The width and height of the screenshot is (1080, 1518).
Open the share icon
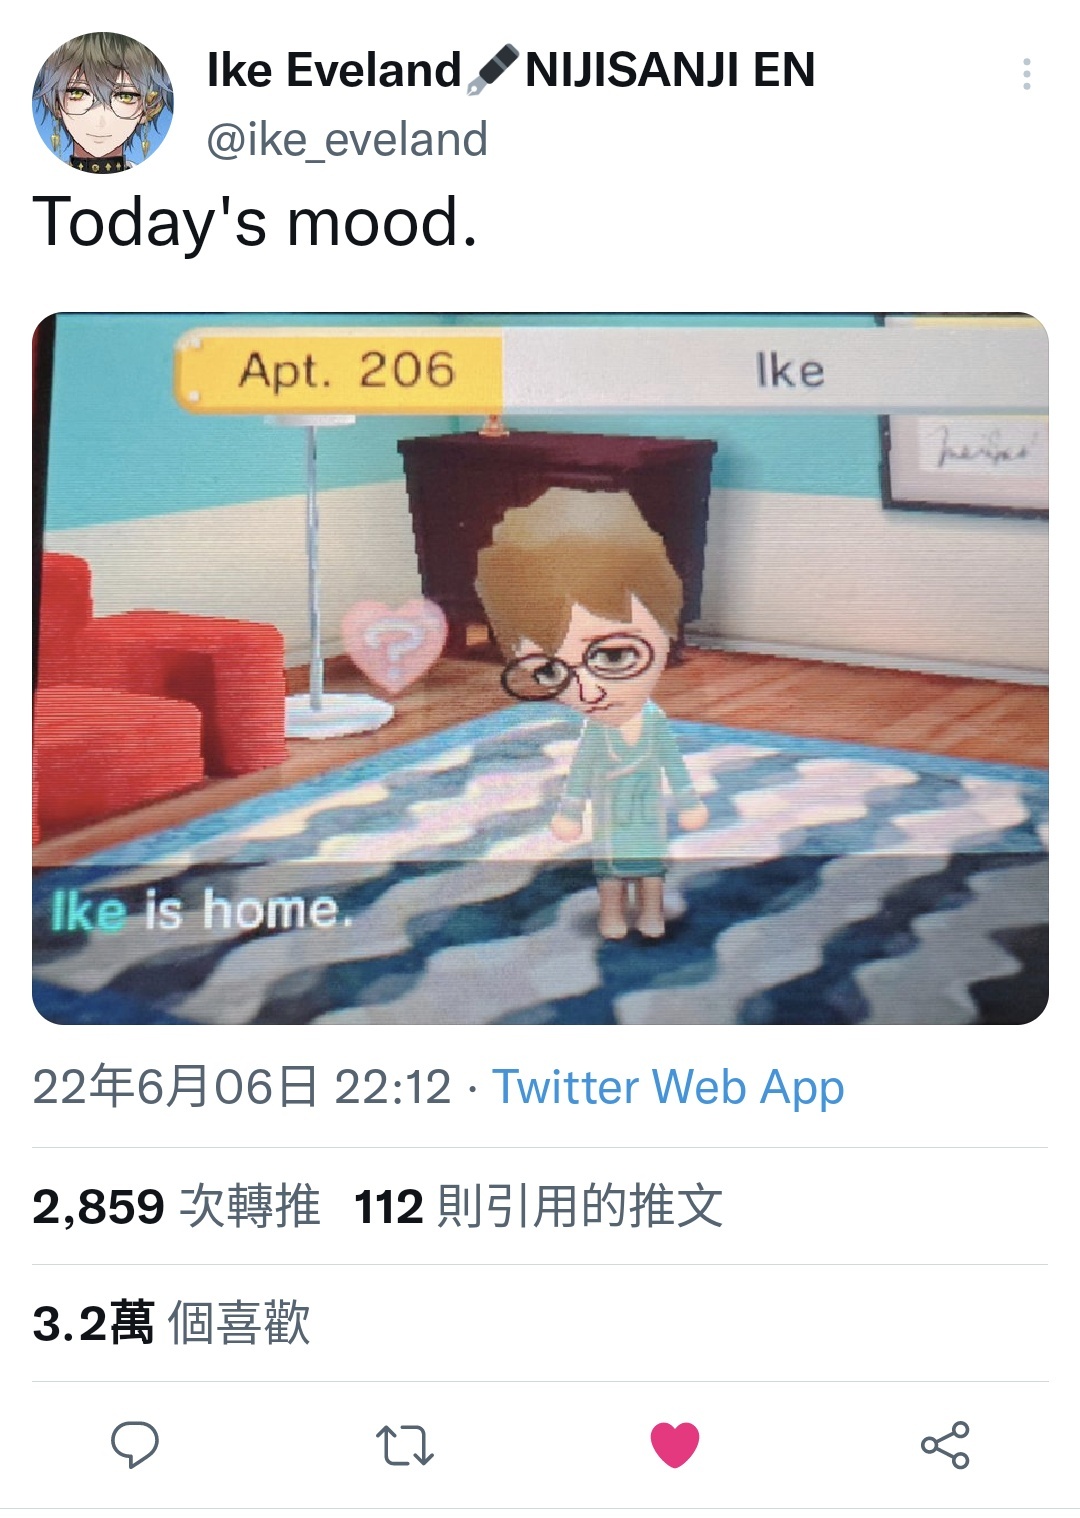[945, 1445]
